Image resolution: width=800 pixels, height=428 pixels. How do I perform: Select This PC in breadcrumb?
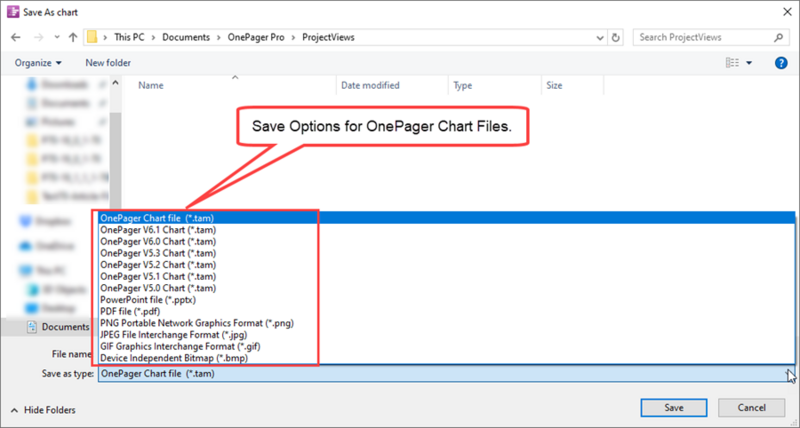(129, 37)
